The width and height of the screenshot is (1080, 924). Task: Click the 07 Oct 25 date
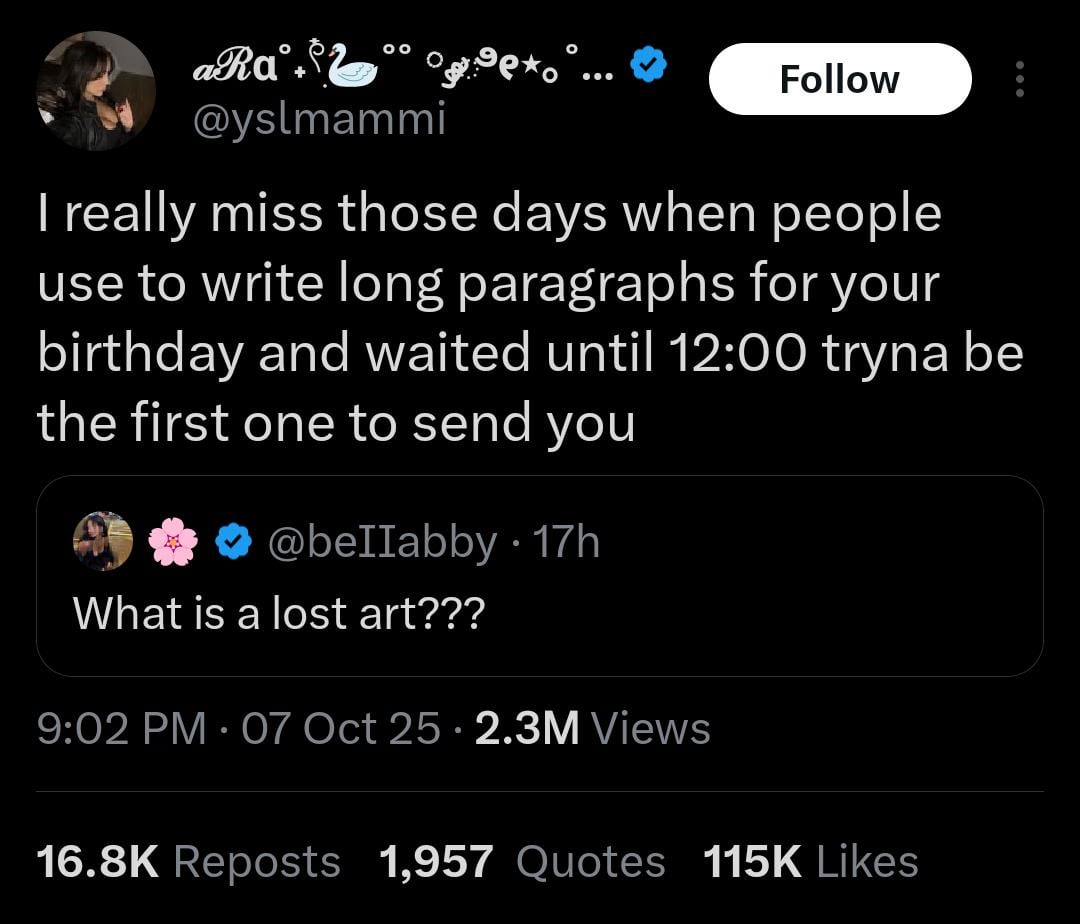tap(340, 729)
